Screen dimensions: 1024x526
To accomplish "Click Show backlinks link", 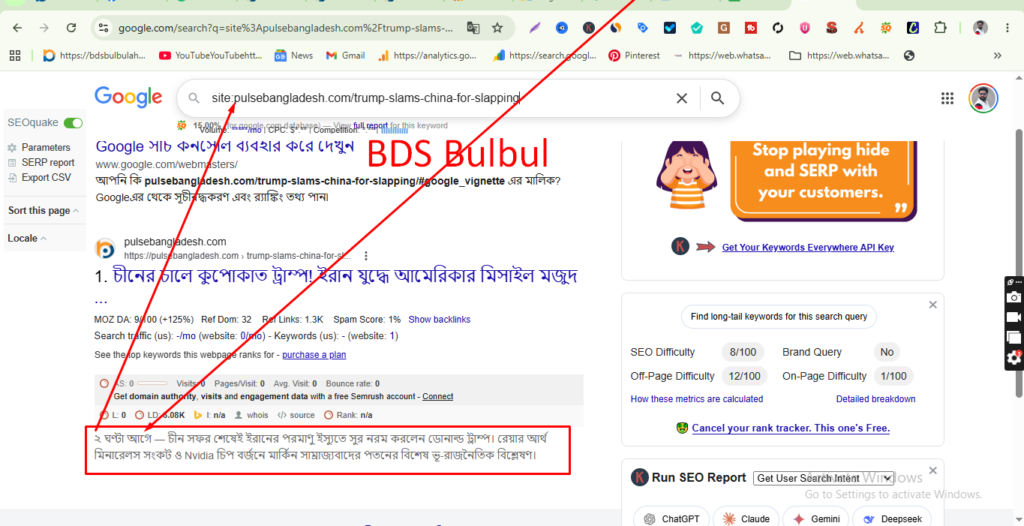I will (440, 320).
